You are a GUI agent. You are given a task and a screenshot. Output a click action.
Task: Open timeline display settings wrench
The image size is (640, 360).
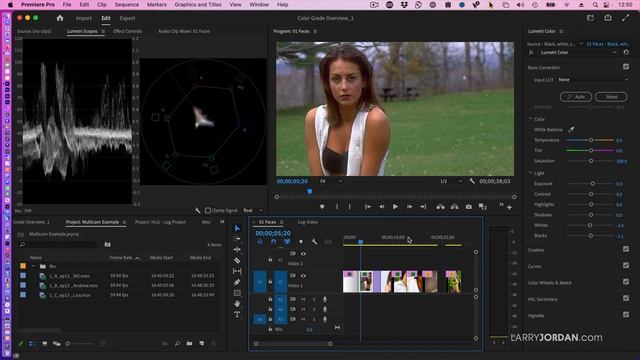[x=314, y=242]
